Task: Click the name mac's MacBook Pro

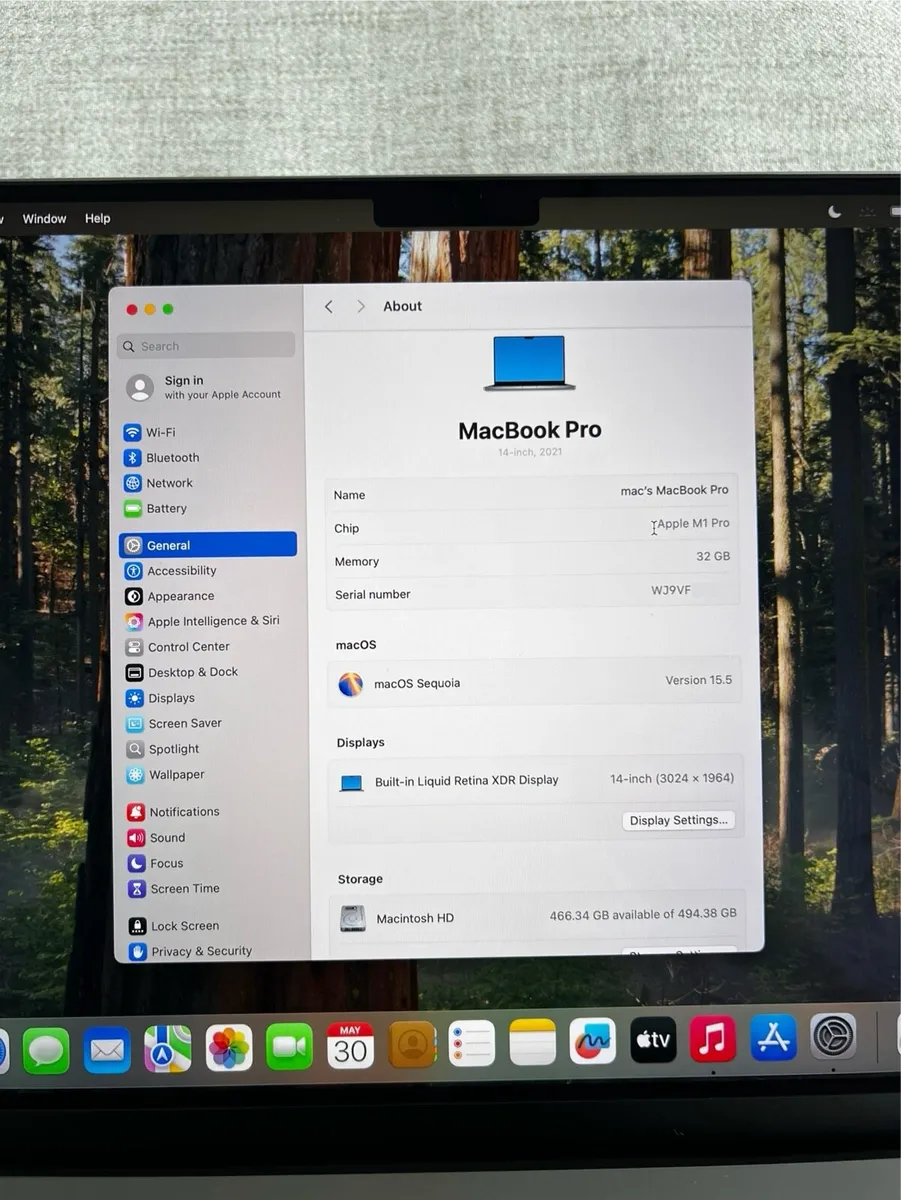Action: (x=674, y=490)
